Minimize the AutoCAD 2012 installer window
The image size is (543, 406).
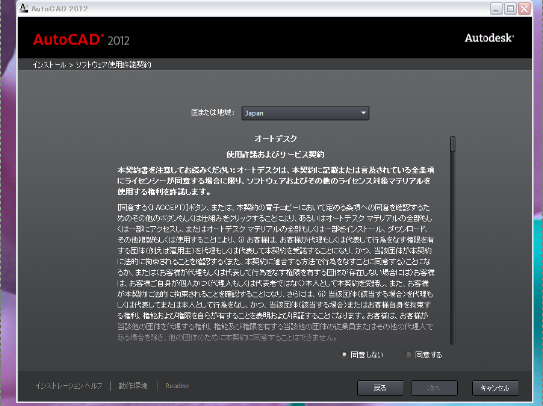click(496, 9)
